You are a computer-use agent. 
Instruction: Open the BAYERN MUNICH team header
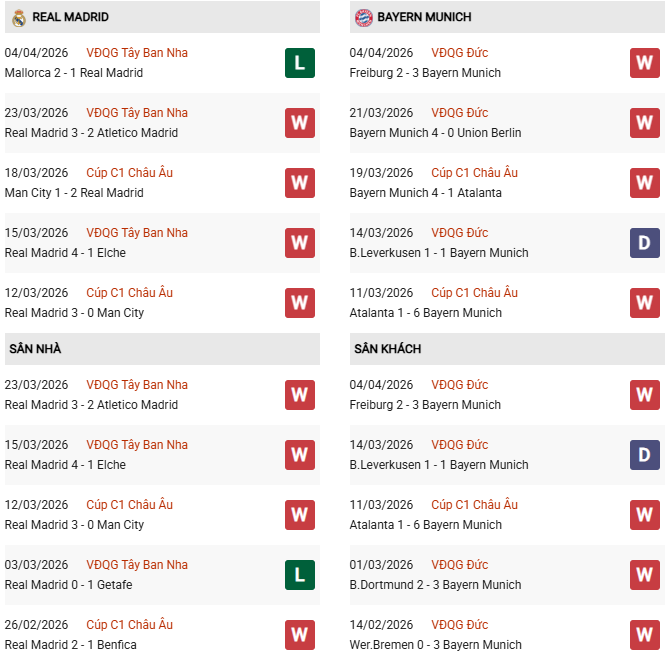pyautogui.click(x=424, y=17)
